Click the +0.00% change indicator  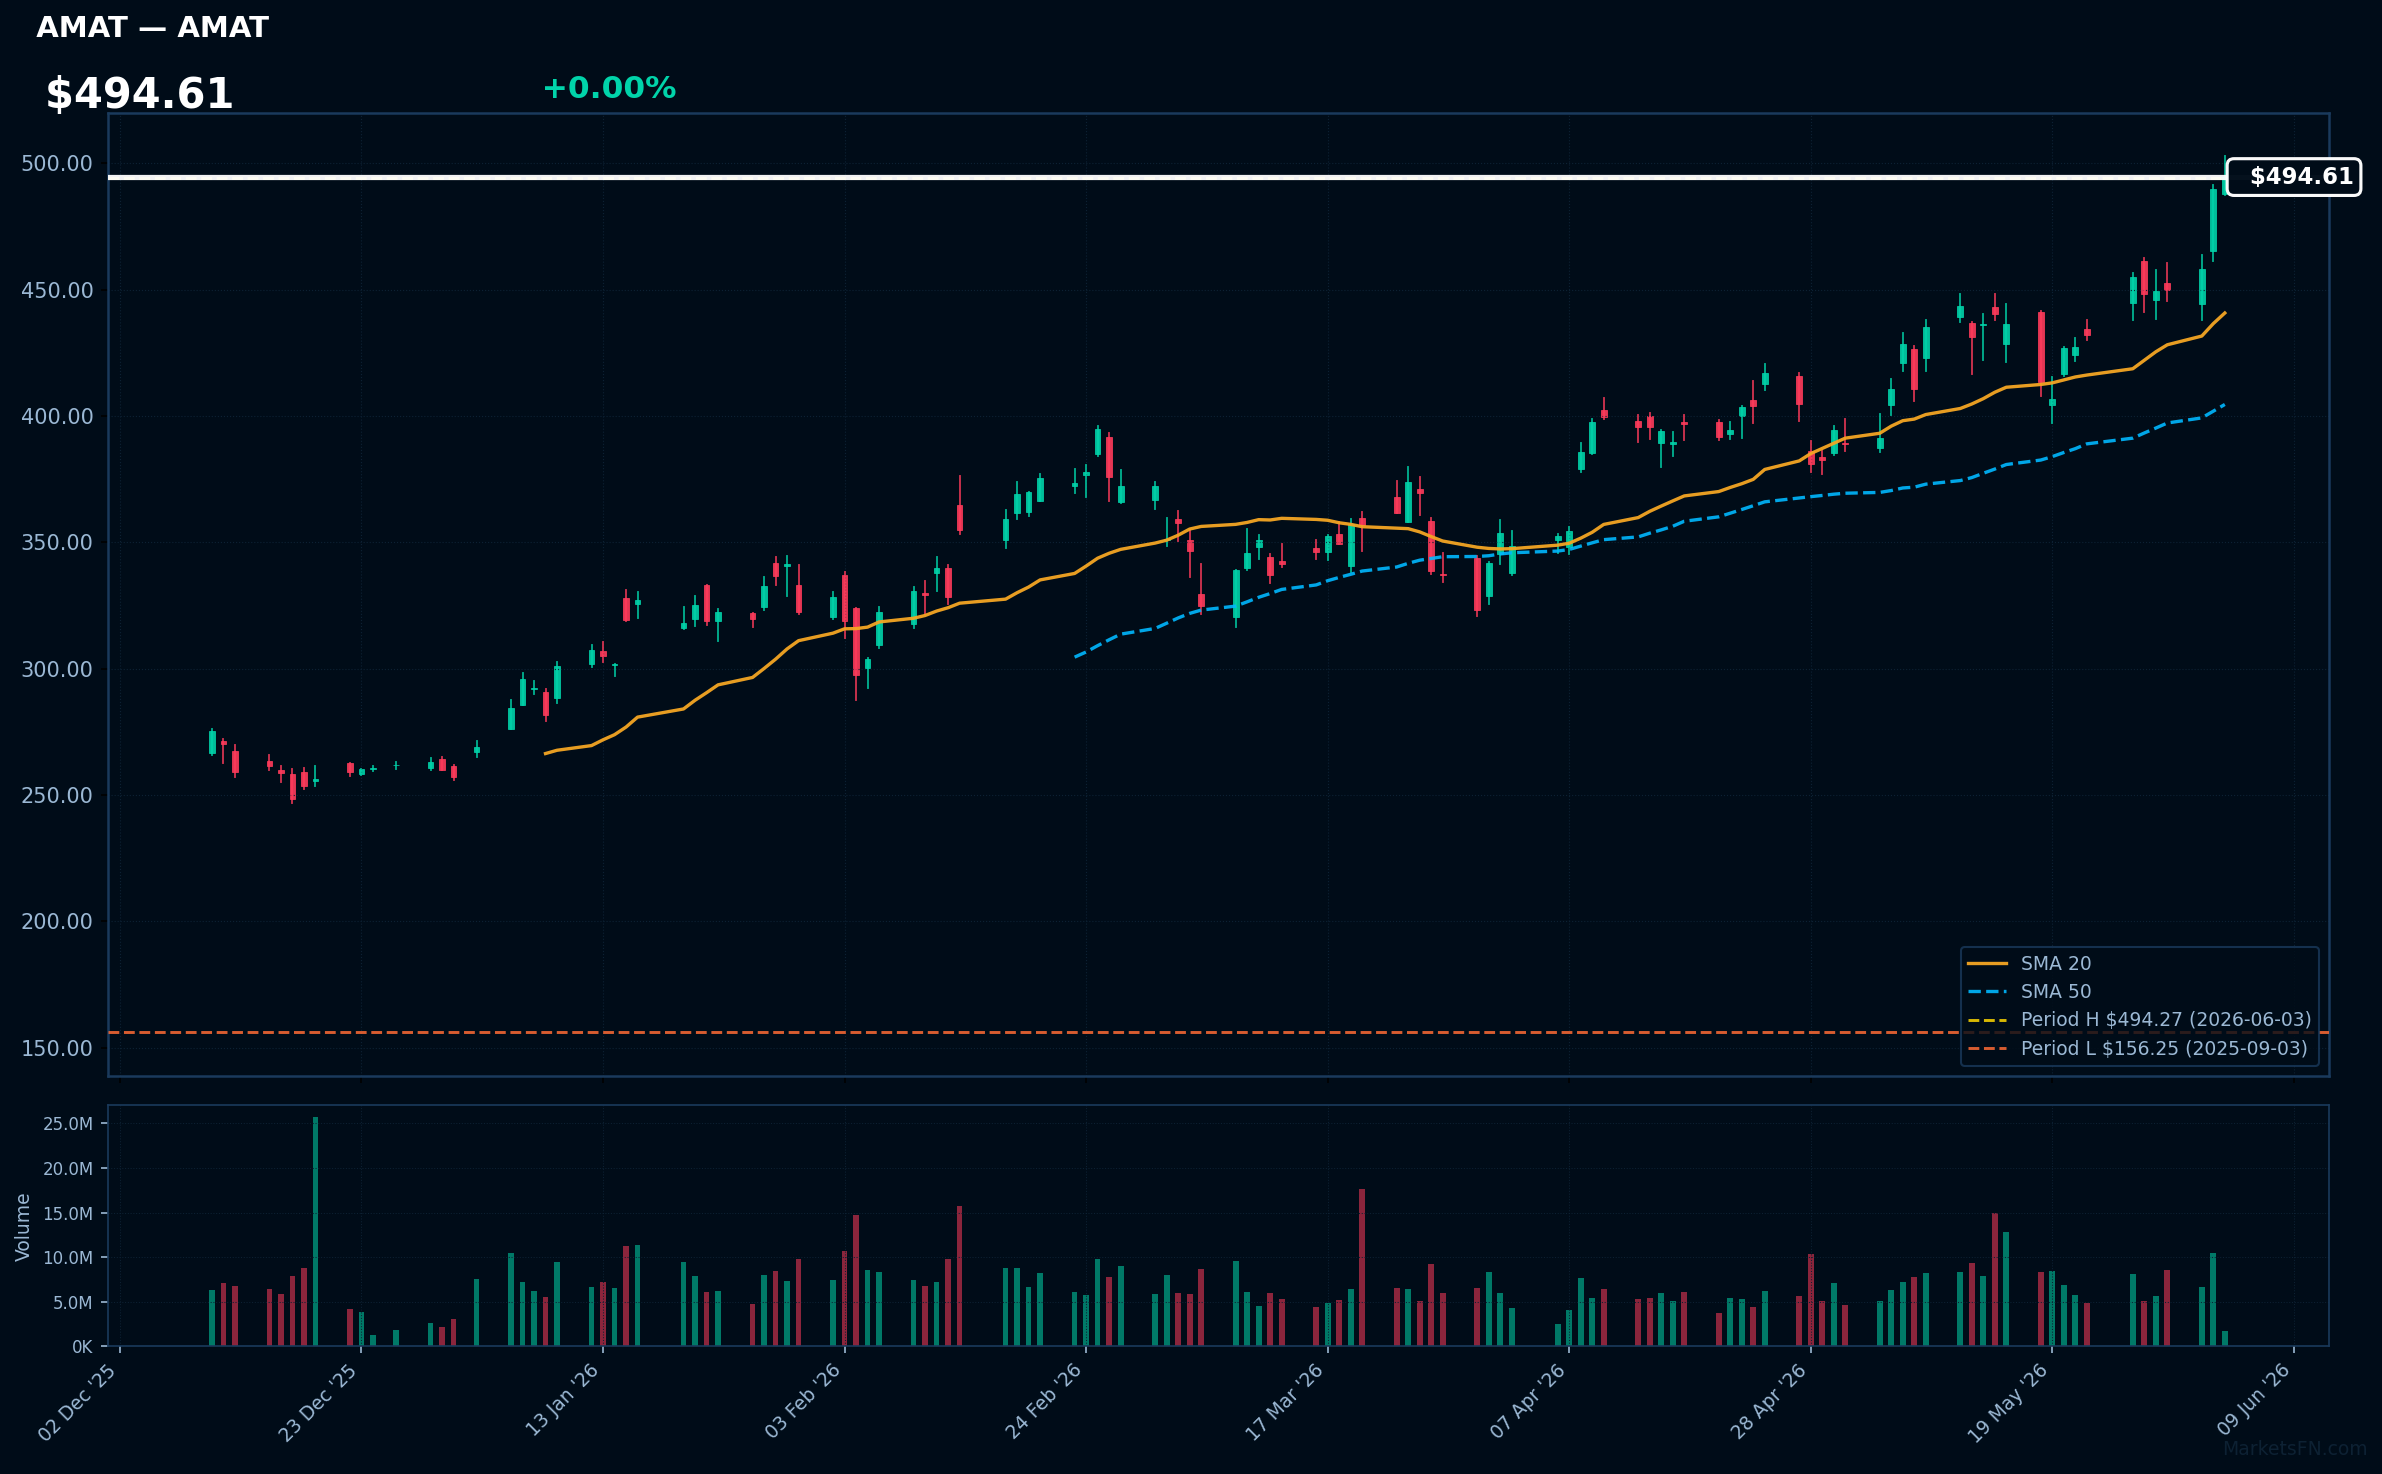(609, 88)
